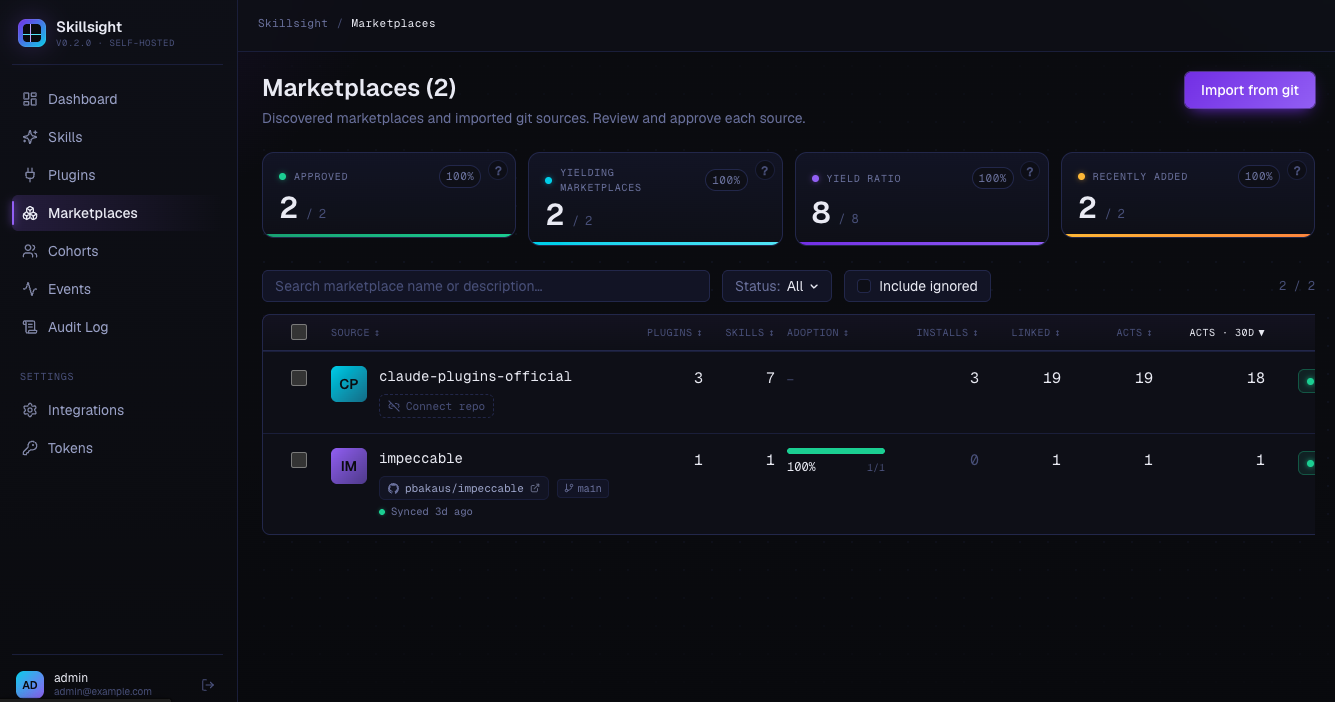Click the main branch chip

(x=583, y=488)
